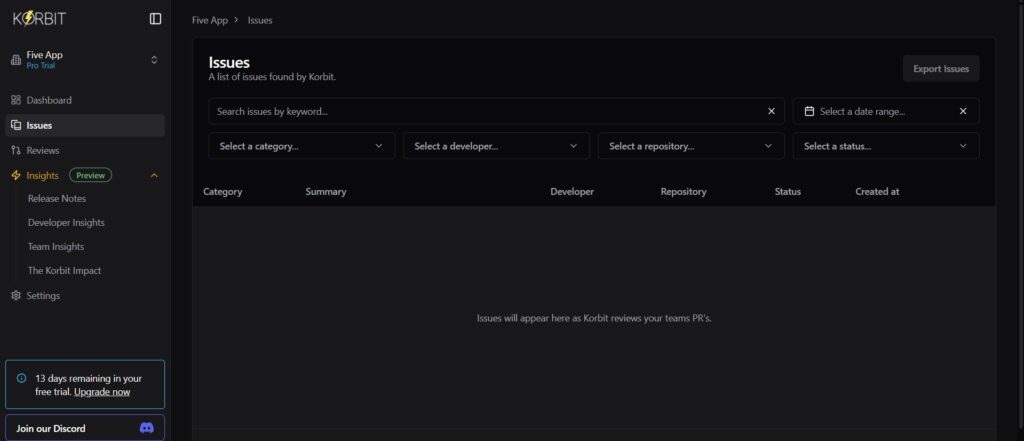Click the info icon in trial notice
Viewport: 1024px width, 441px height.
(x=22, y=378)
